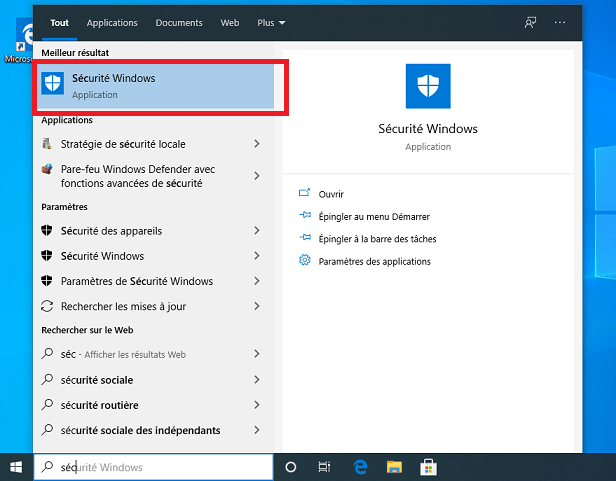Open the Sécurité Windows best result
This screenshot has width=616, height=481.
click(155, 86)
